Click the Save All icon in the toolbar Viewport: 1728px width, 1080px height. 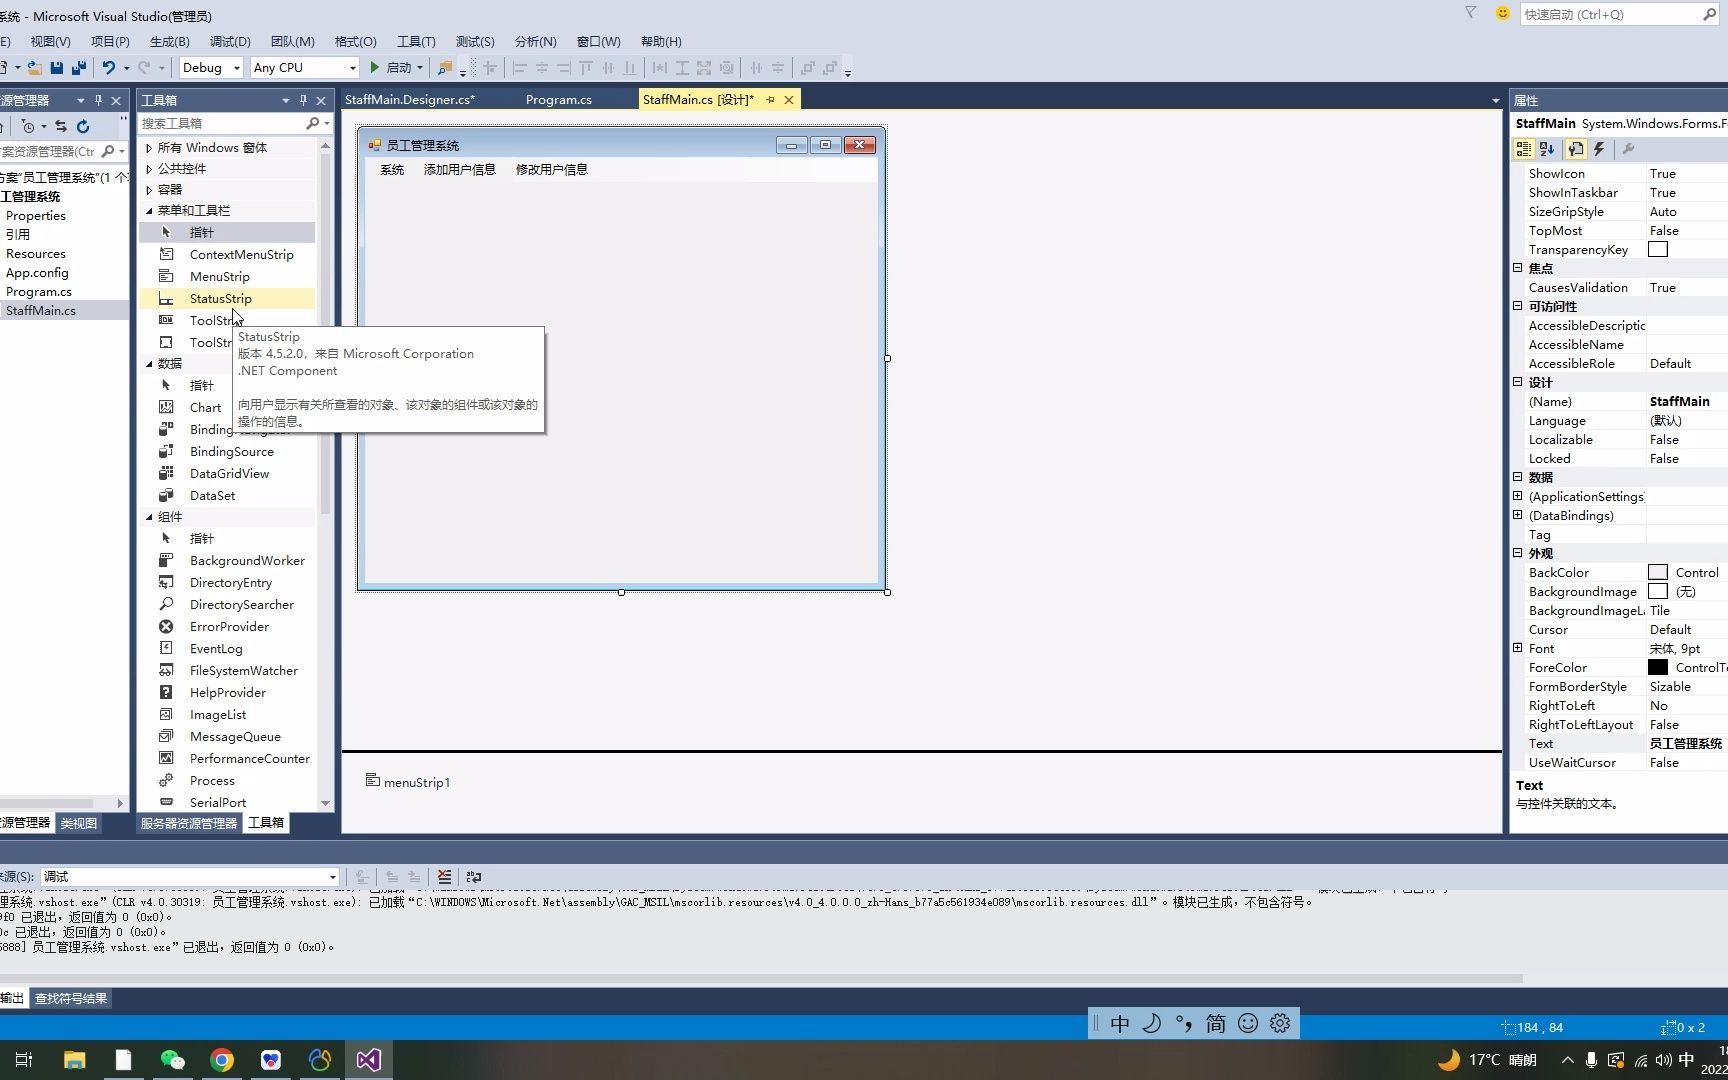coord(79,68)
